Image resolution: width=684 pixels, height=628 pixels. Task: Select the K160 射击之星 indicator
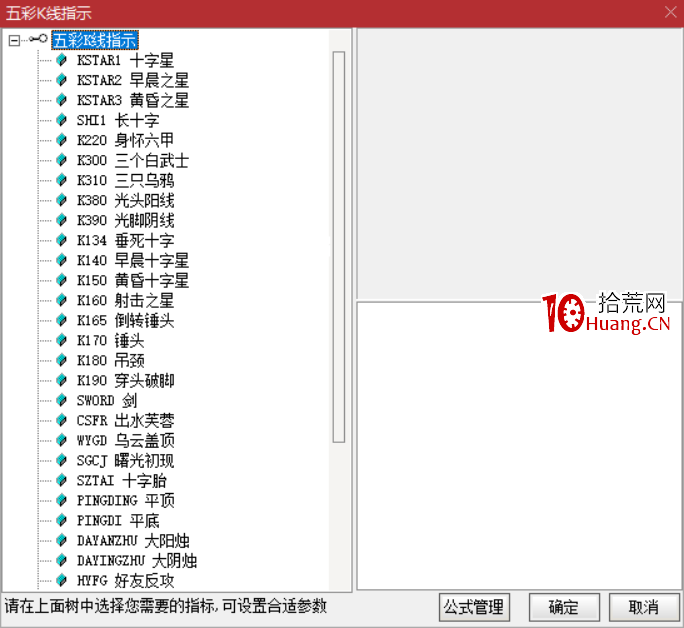(126, 301)
